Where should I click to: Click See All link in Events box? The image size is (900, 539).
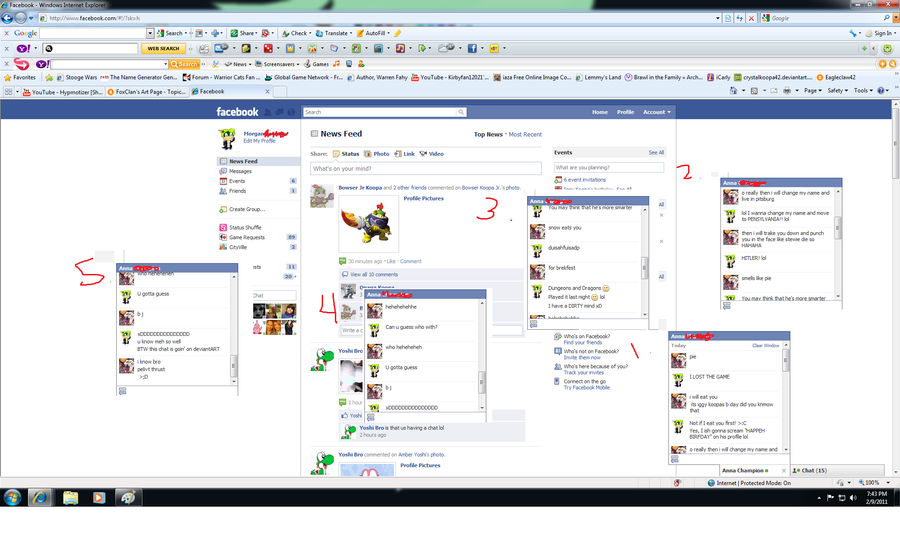656,153
